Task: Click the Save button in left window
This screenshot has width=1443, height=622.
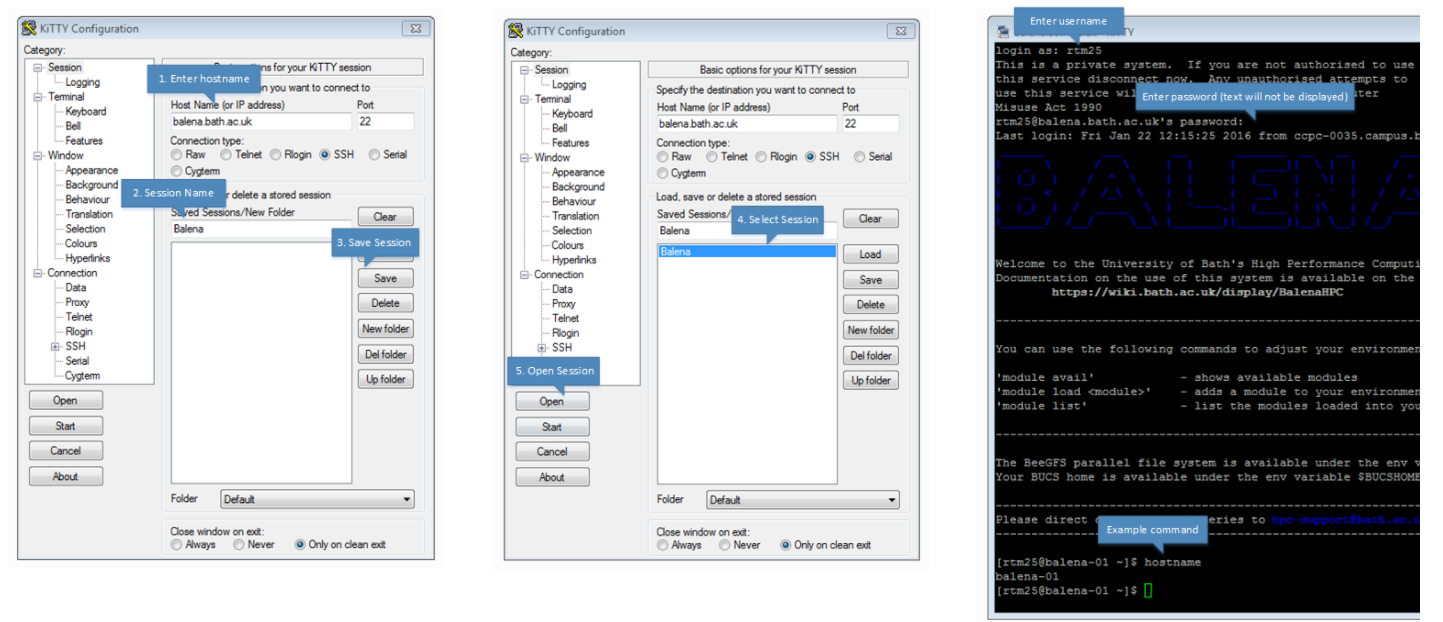Action: (385, 279)
